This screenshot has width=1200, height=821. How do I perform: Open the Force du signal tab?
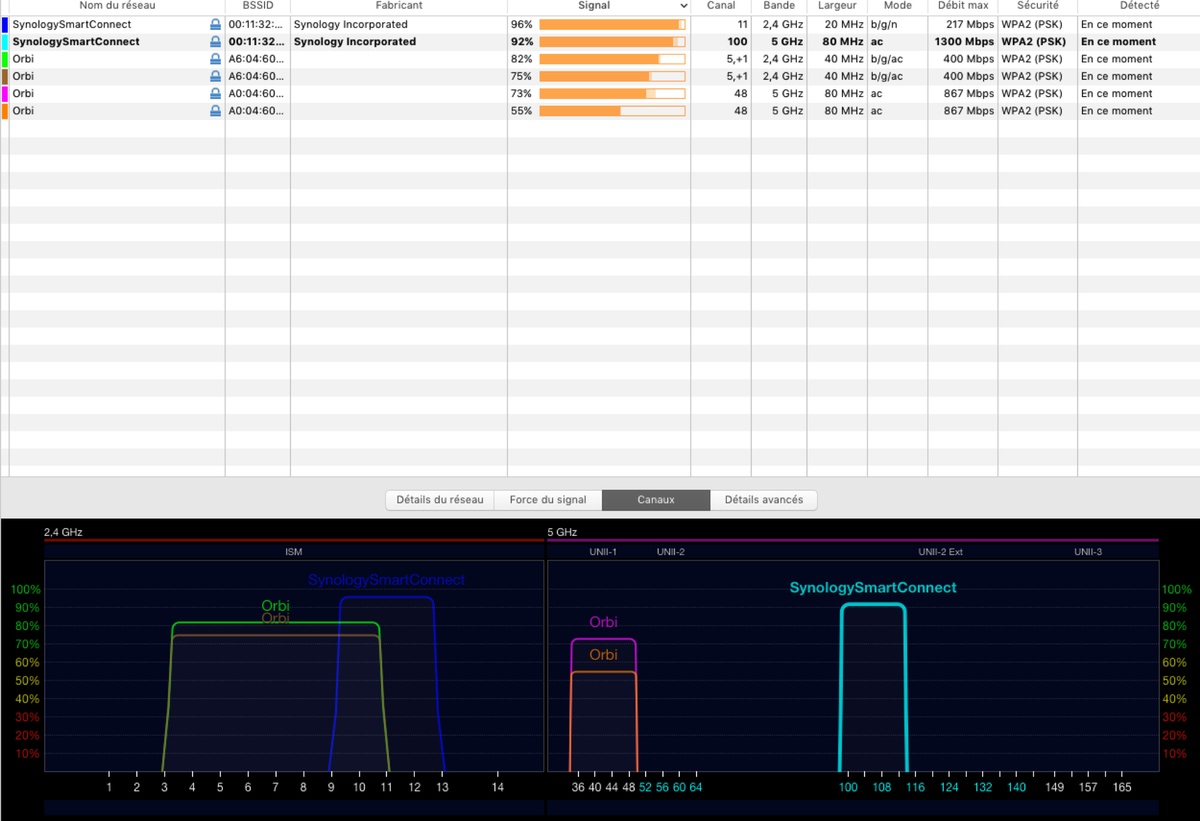pos(548,500)
